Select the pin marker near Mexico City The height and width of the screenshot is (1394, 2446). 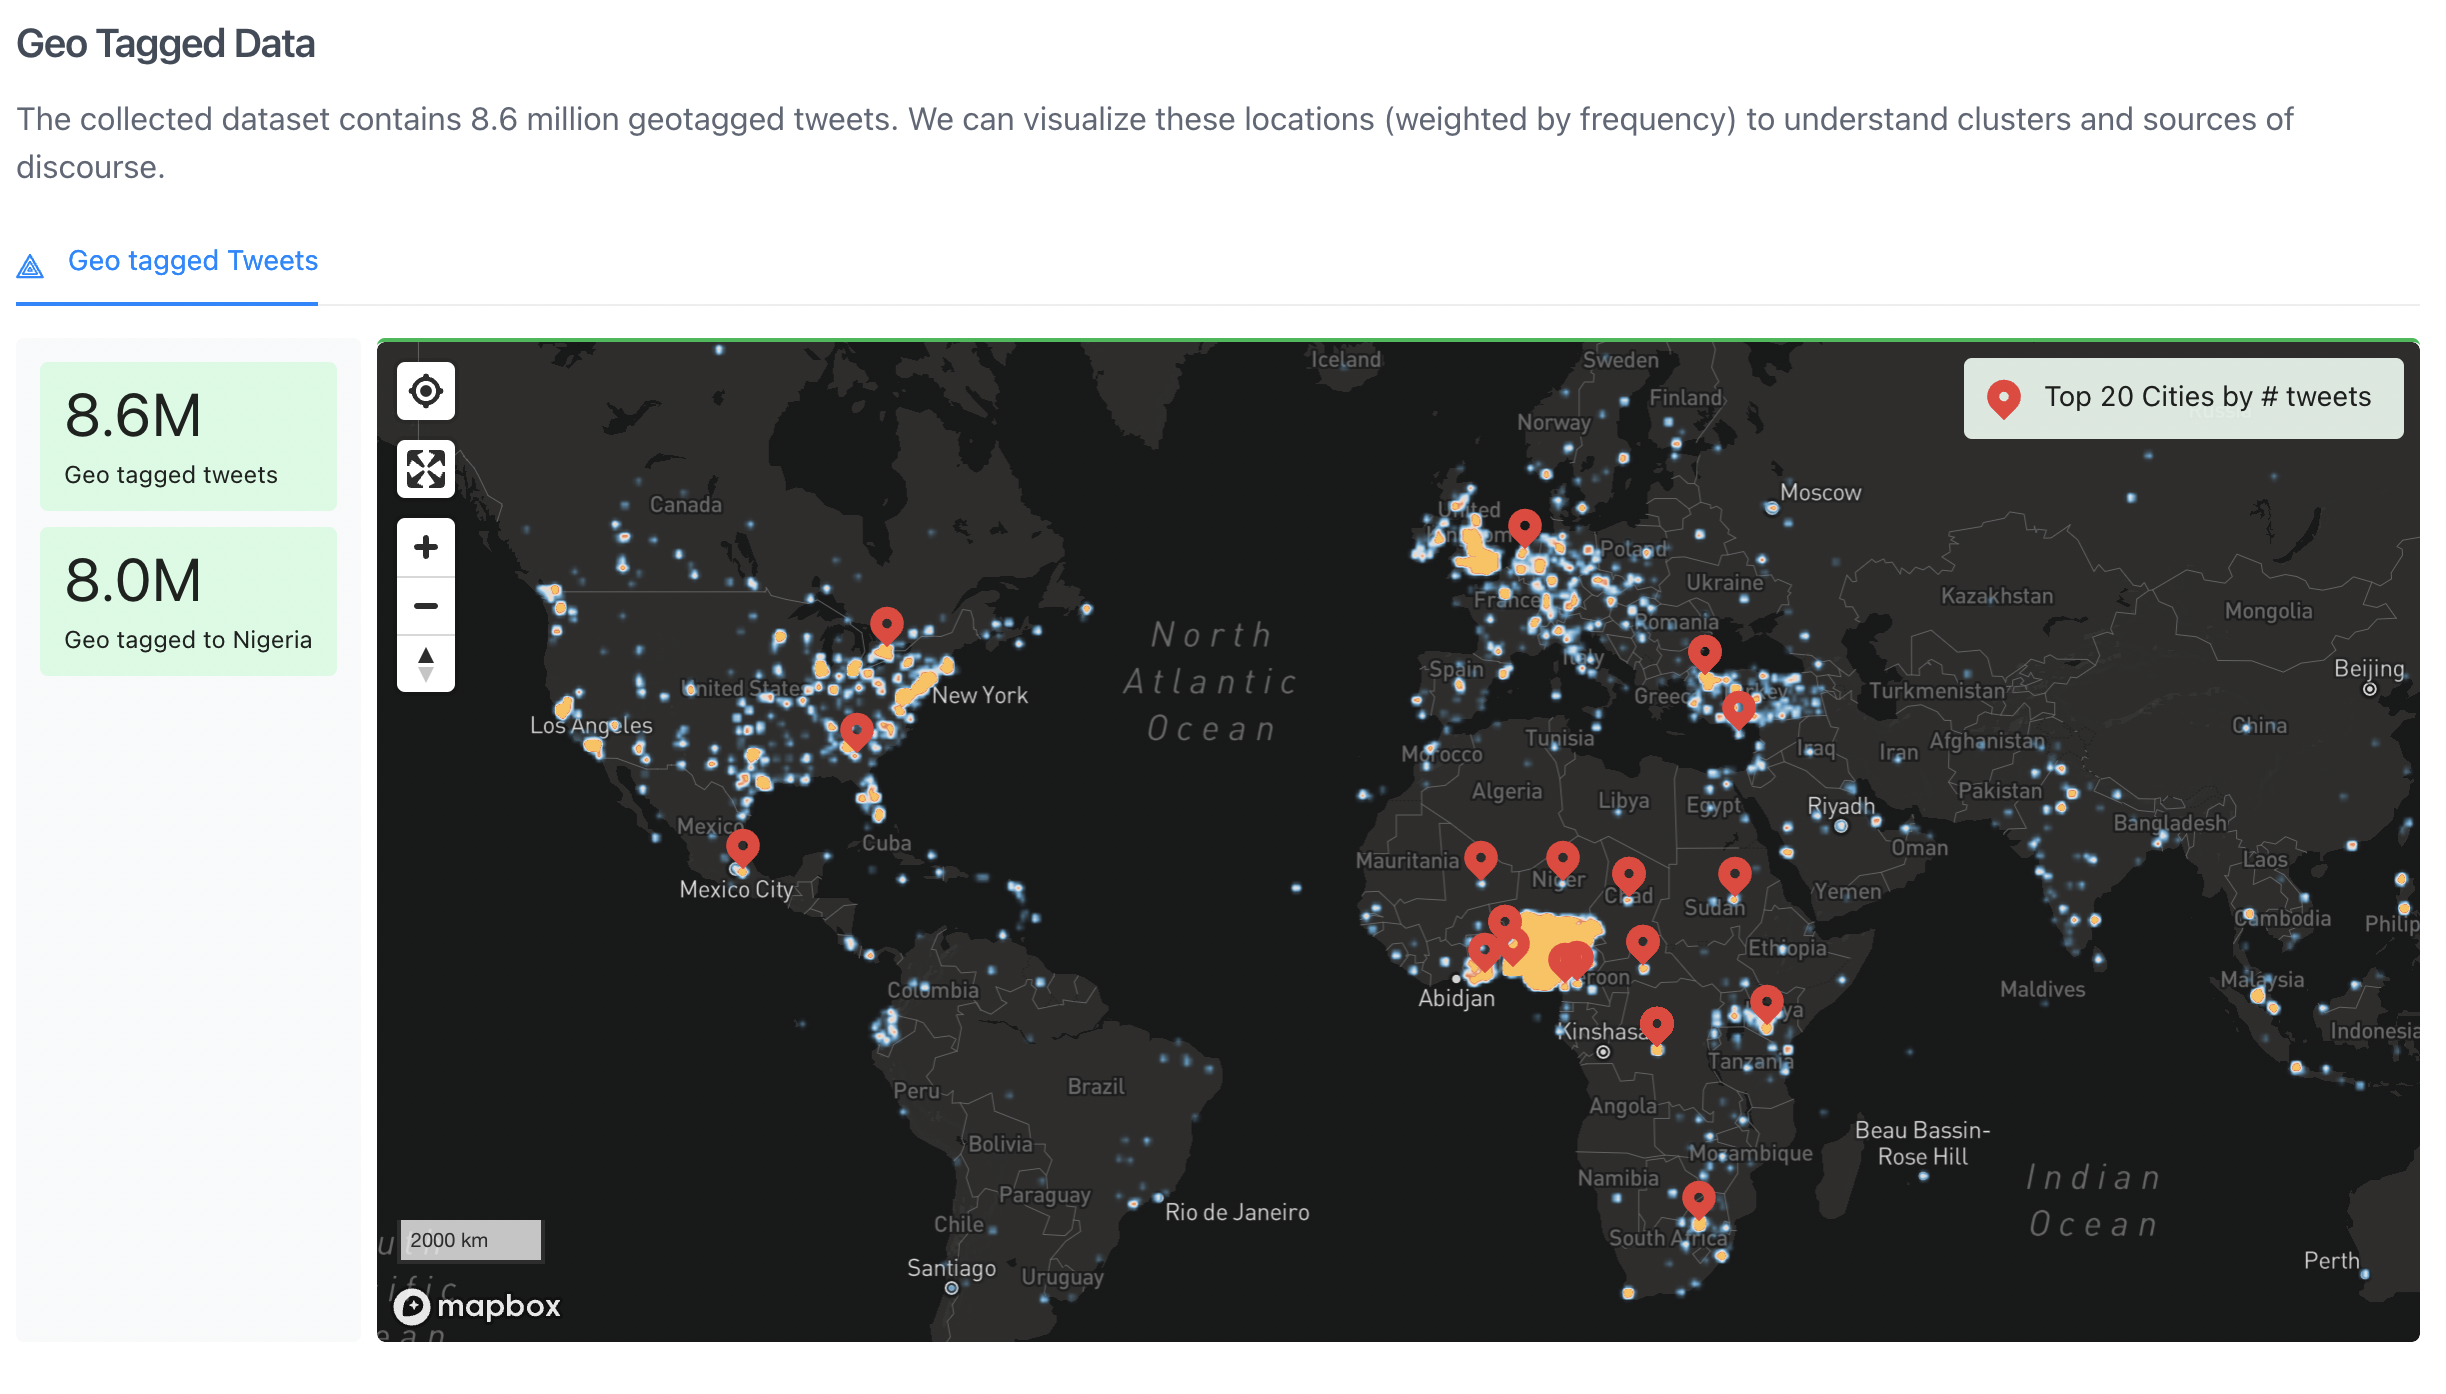coord(742,846)
